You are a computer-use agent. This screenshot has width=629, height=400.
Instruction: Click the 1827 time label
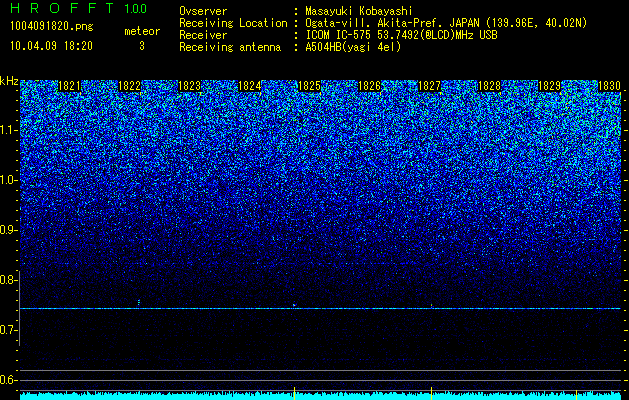[430, 86]
